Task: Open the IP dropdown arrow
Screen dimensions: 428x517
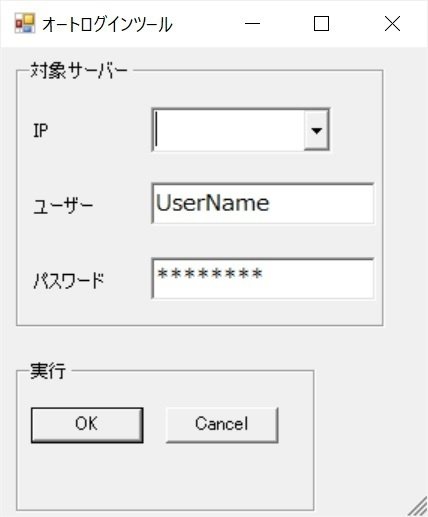Action: point(316,130)
